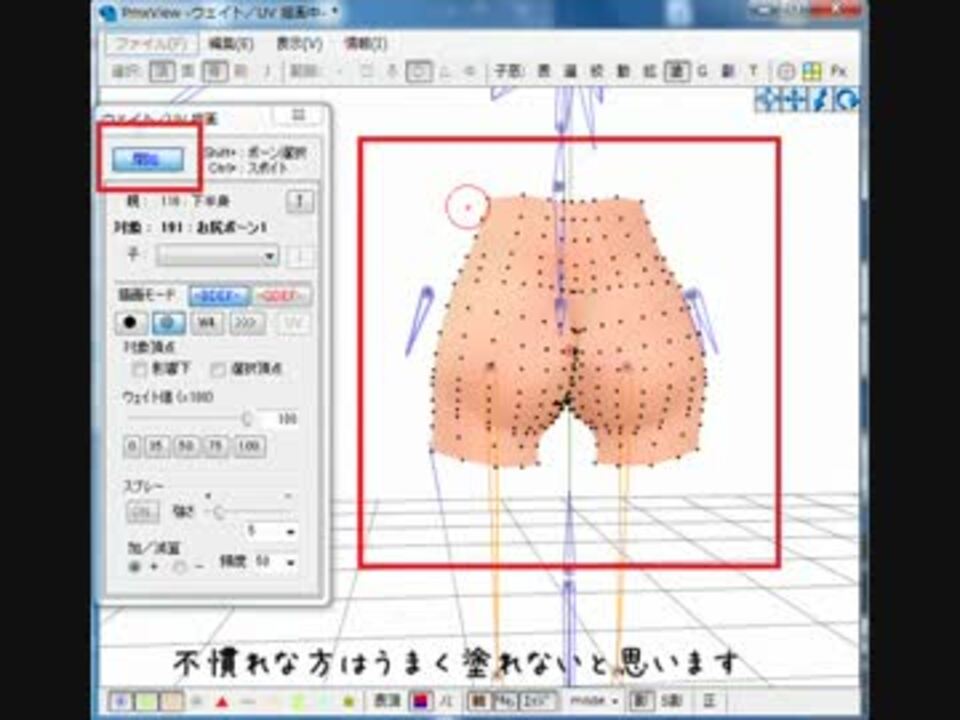Screen dimensions: 960x720
Task: Open the G sub-window from the 子窓 toolbar
Action: pyautogui.click(x=702, y=72)
